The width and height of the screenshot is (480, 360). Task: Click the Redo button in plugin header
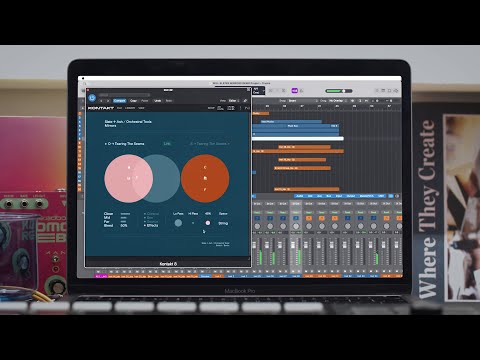(x=169, y=101)
